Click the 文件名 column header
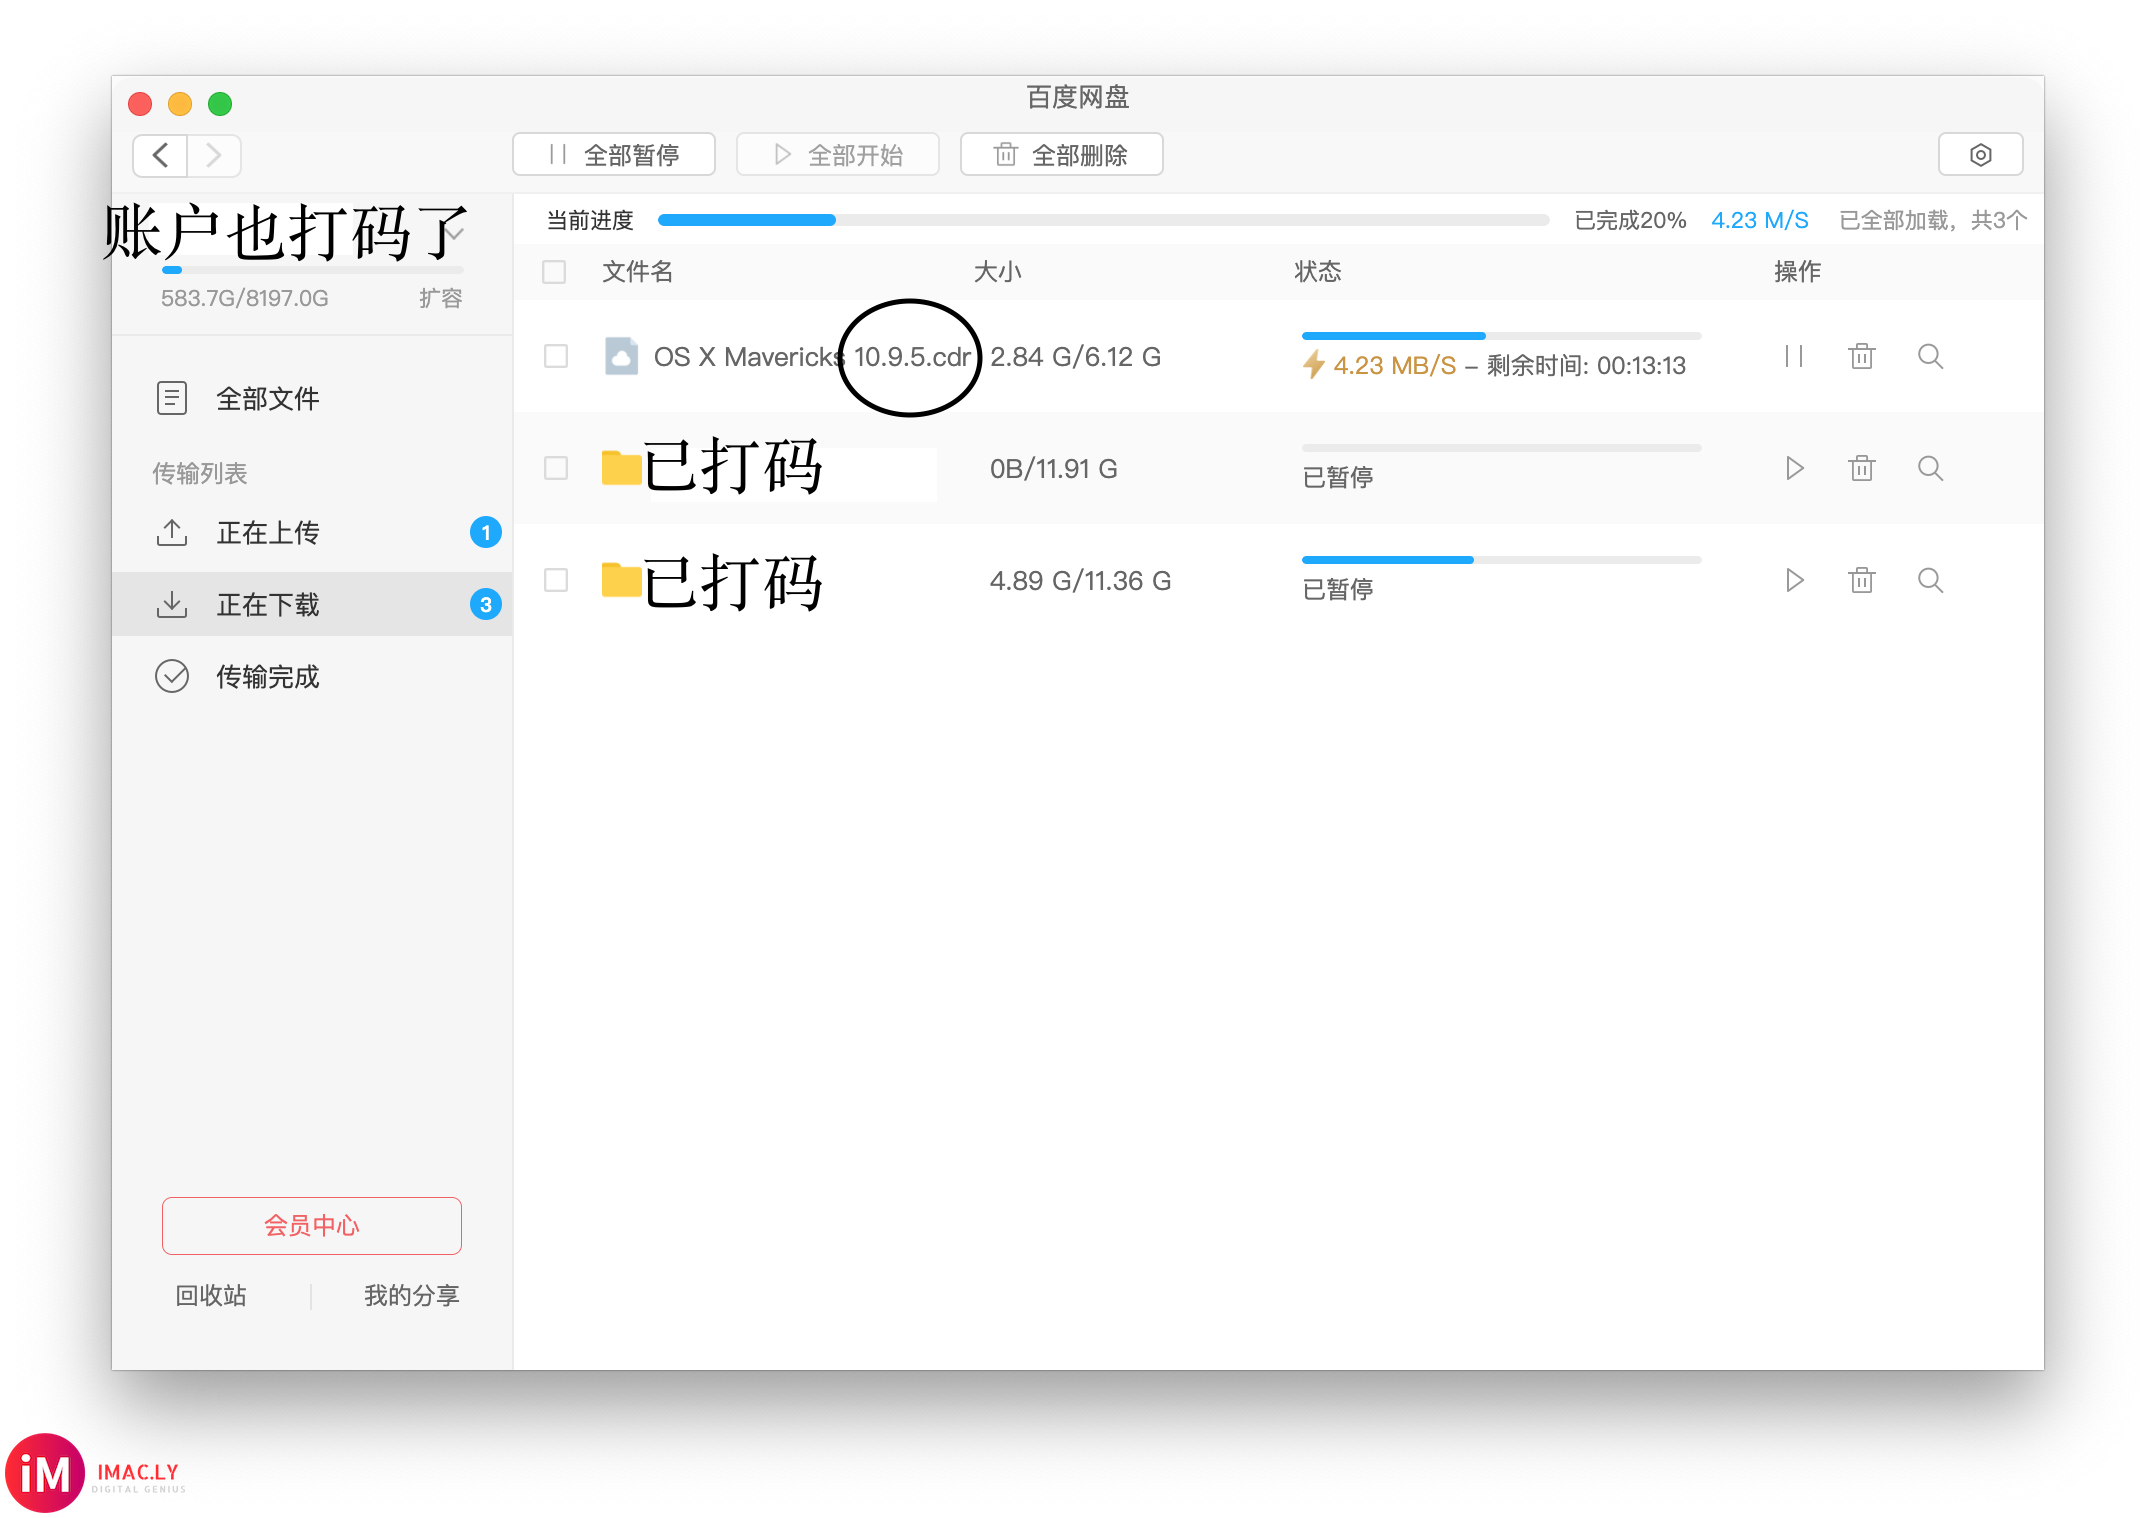Viewport: 2156px width, 1518px height. point(638,272)
